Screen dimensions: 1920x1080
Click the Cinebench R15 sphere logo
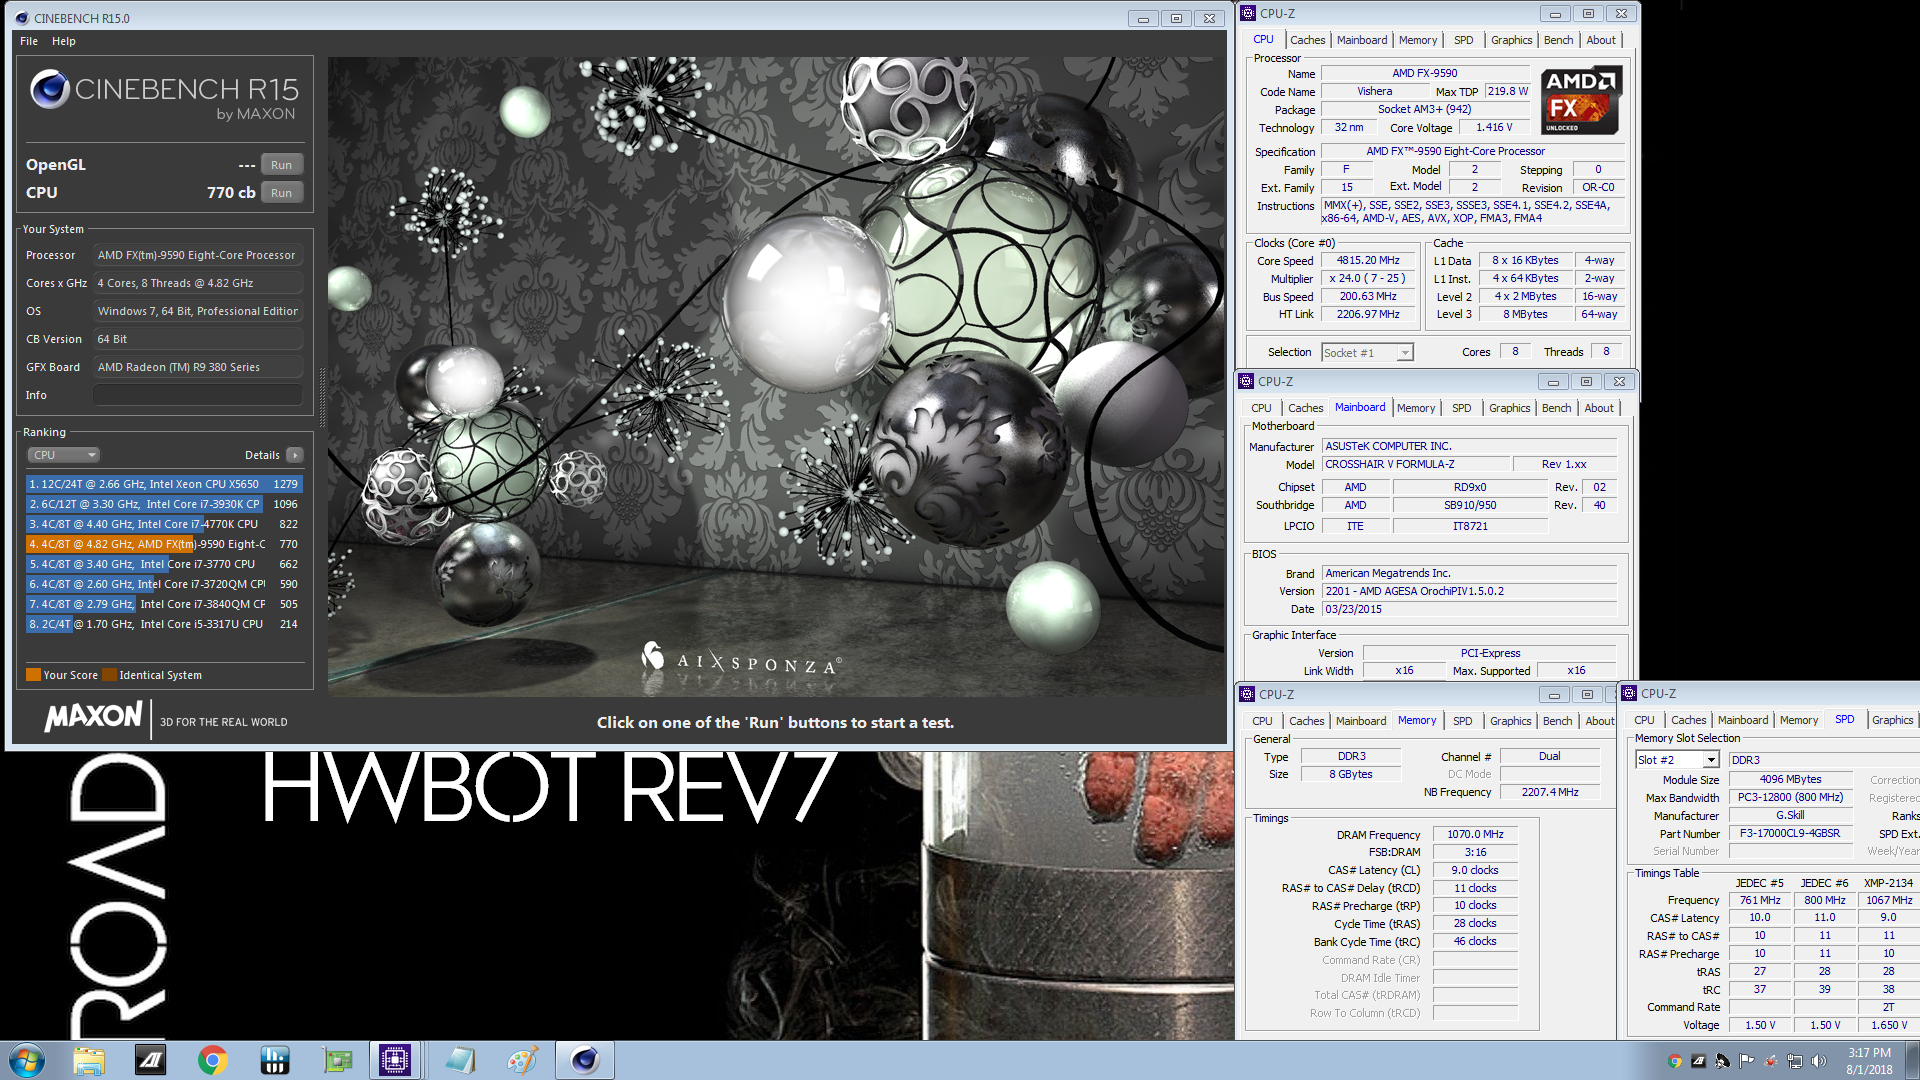click(49, 89)
